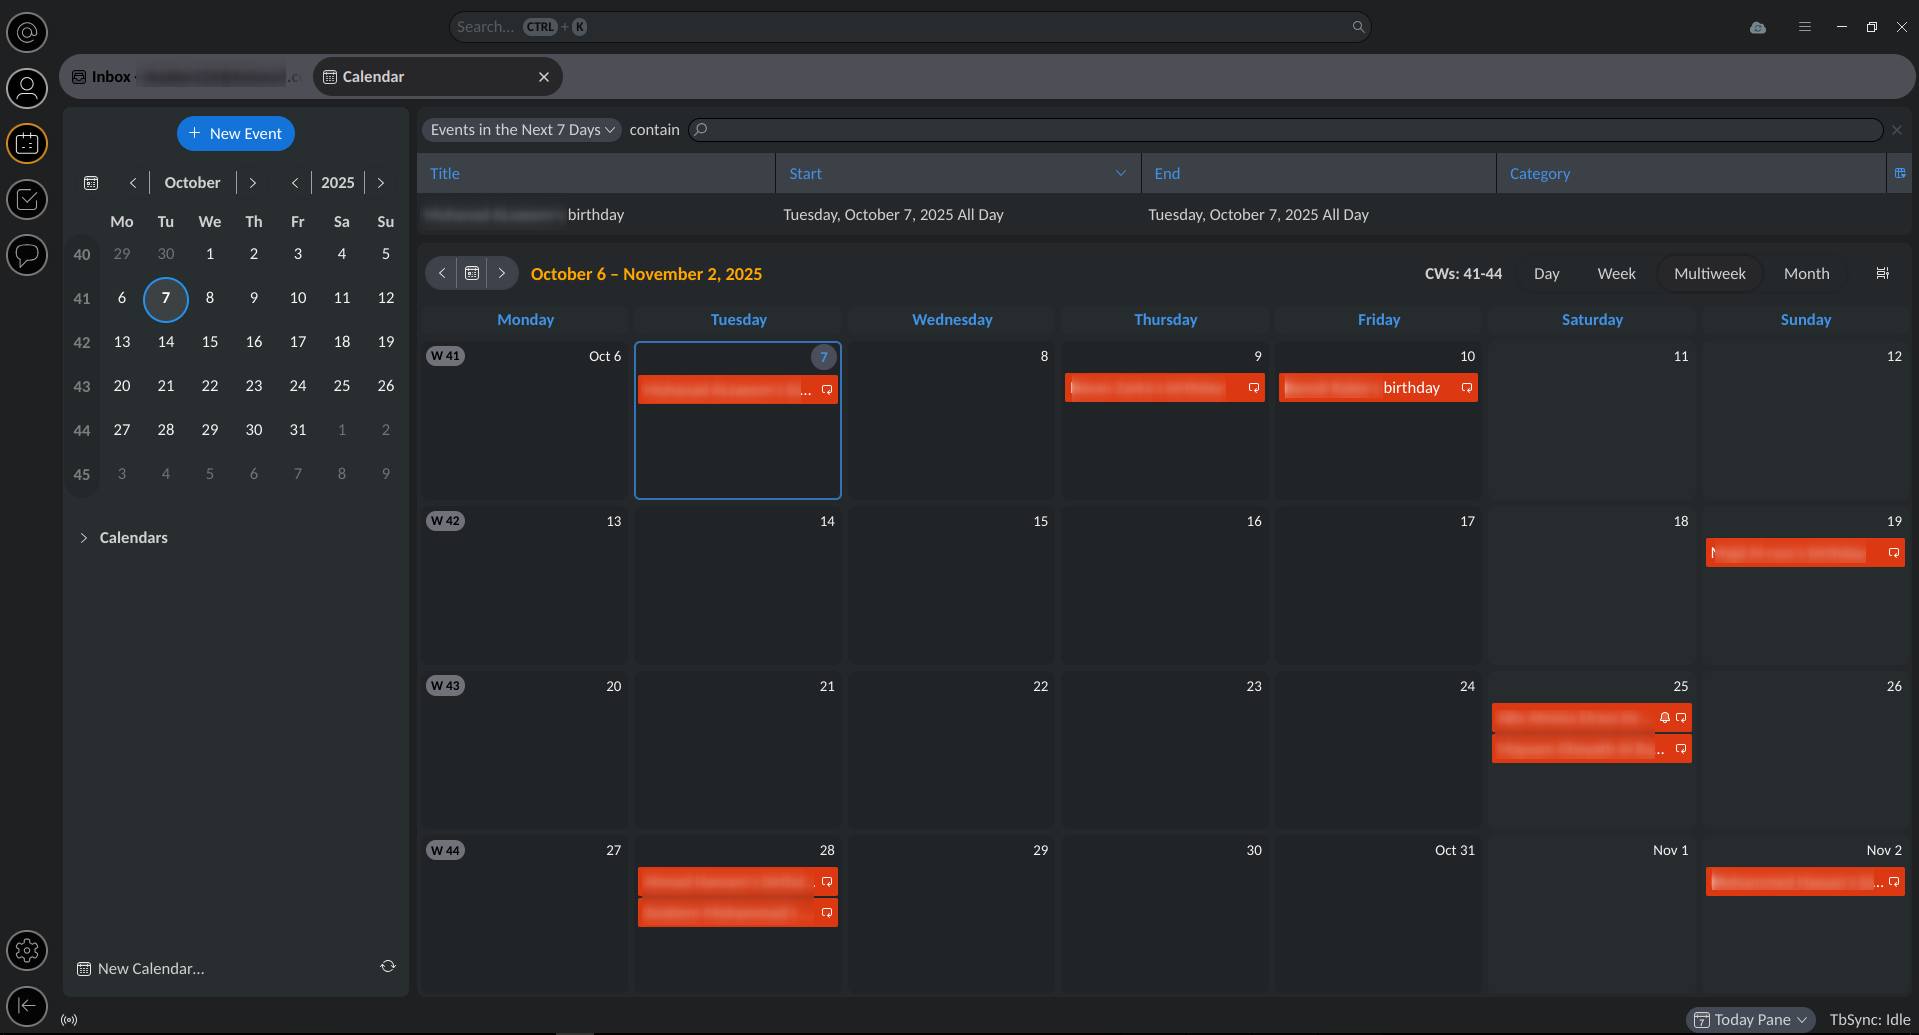The image size is (1919, 1035).
Task: Collapse the spaces toolbar
Action: click(x=27, y=1006)
